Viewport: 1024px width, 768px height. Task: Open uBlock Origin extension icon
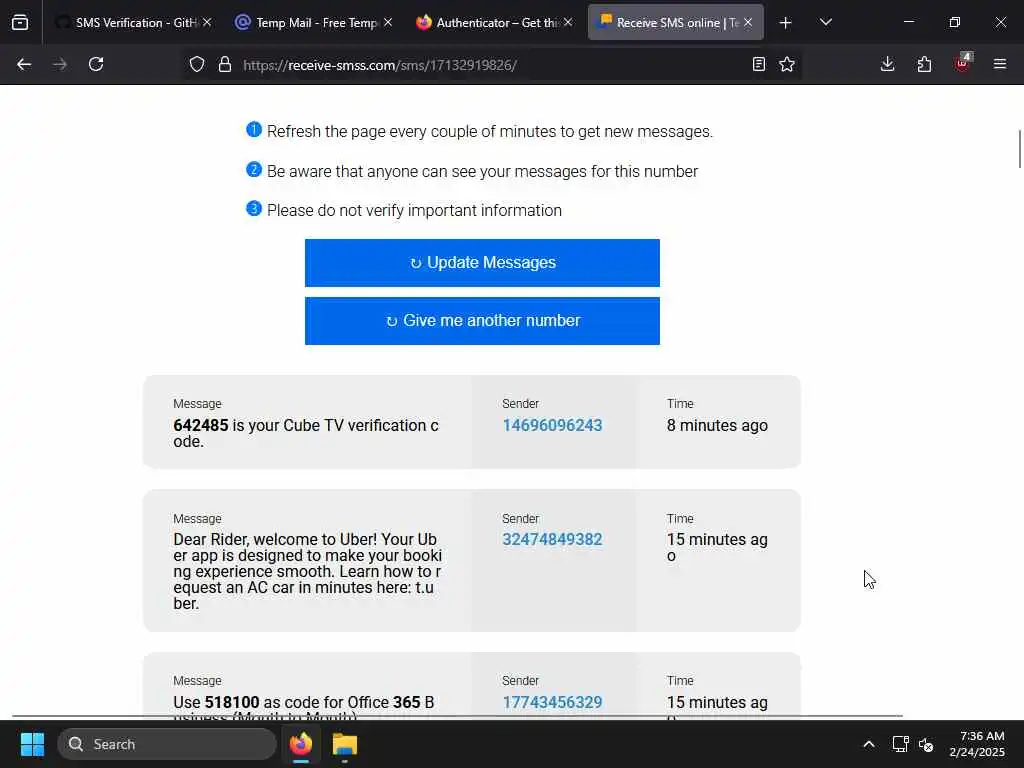(x=963, y=63)
